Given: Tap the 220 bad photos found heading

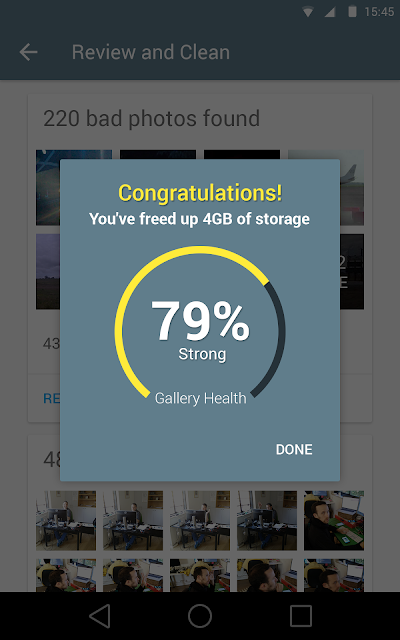Looking at the screenshot, I should pos(151,118).
